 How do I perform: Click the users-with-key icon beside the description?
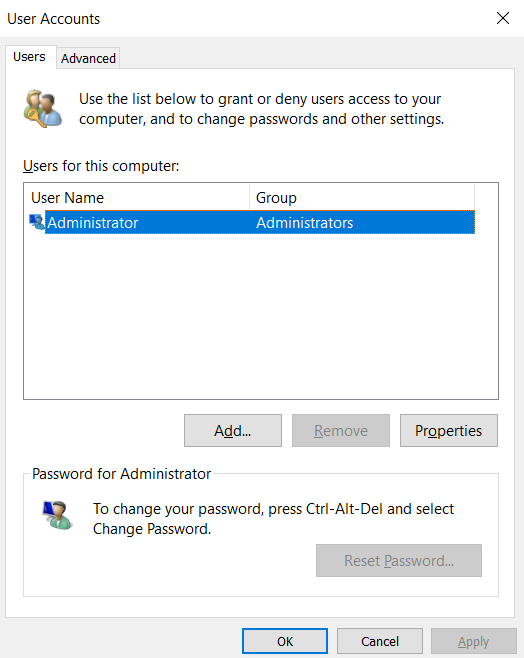pos(42,108)
